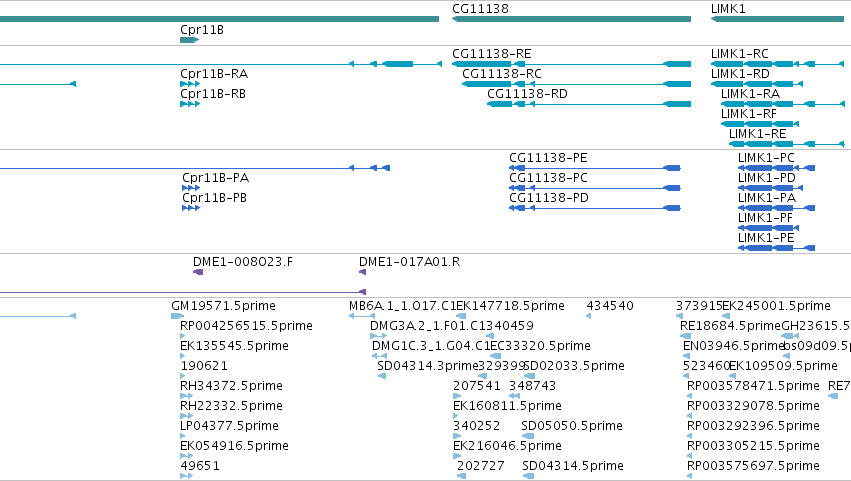Image resolution: width=851 pixels, height=481 pixels.
Task: Select the SD04314.3prime EST label
Action: (428, 366)
